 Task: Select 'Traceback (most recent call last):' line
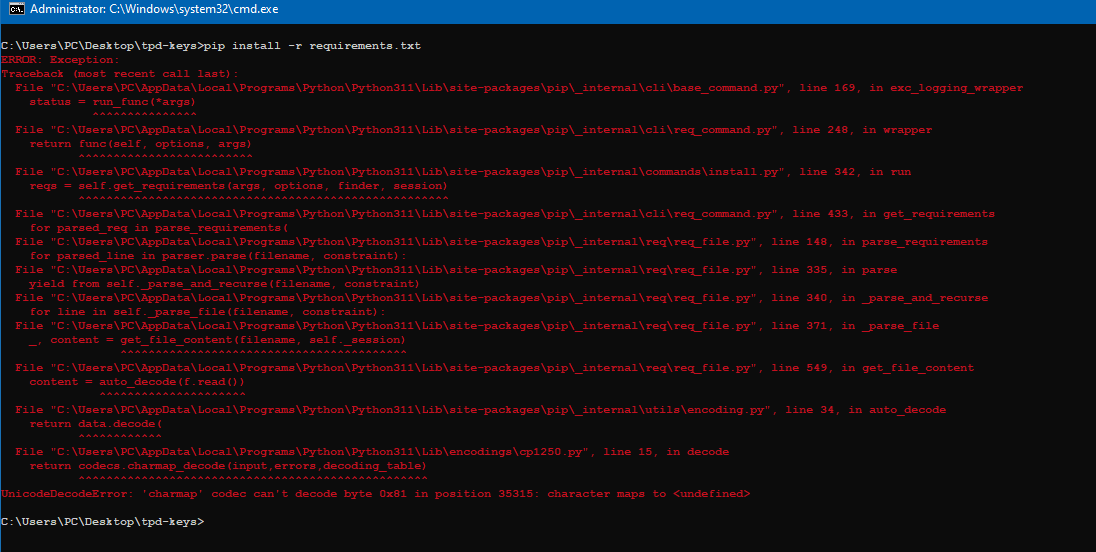coord(120,74)
